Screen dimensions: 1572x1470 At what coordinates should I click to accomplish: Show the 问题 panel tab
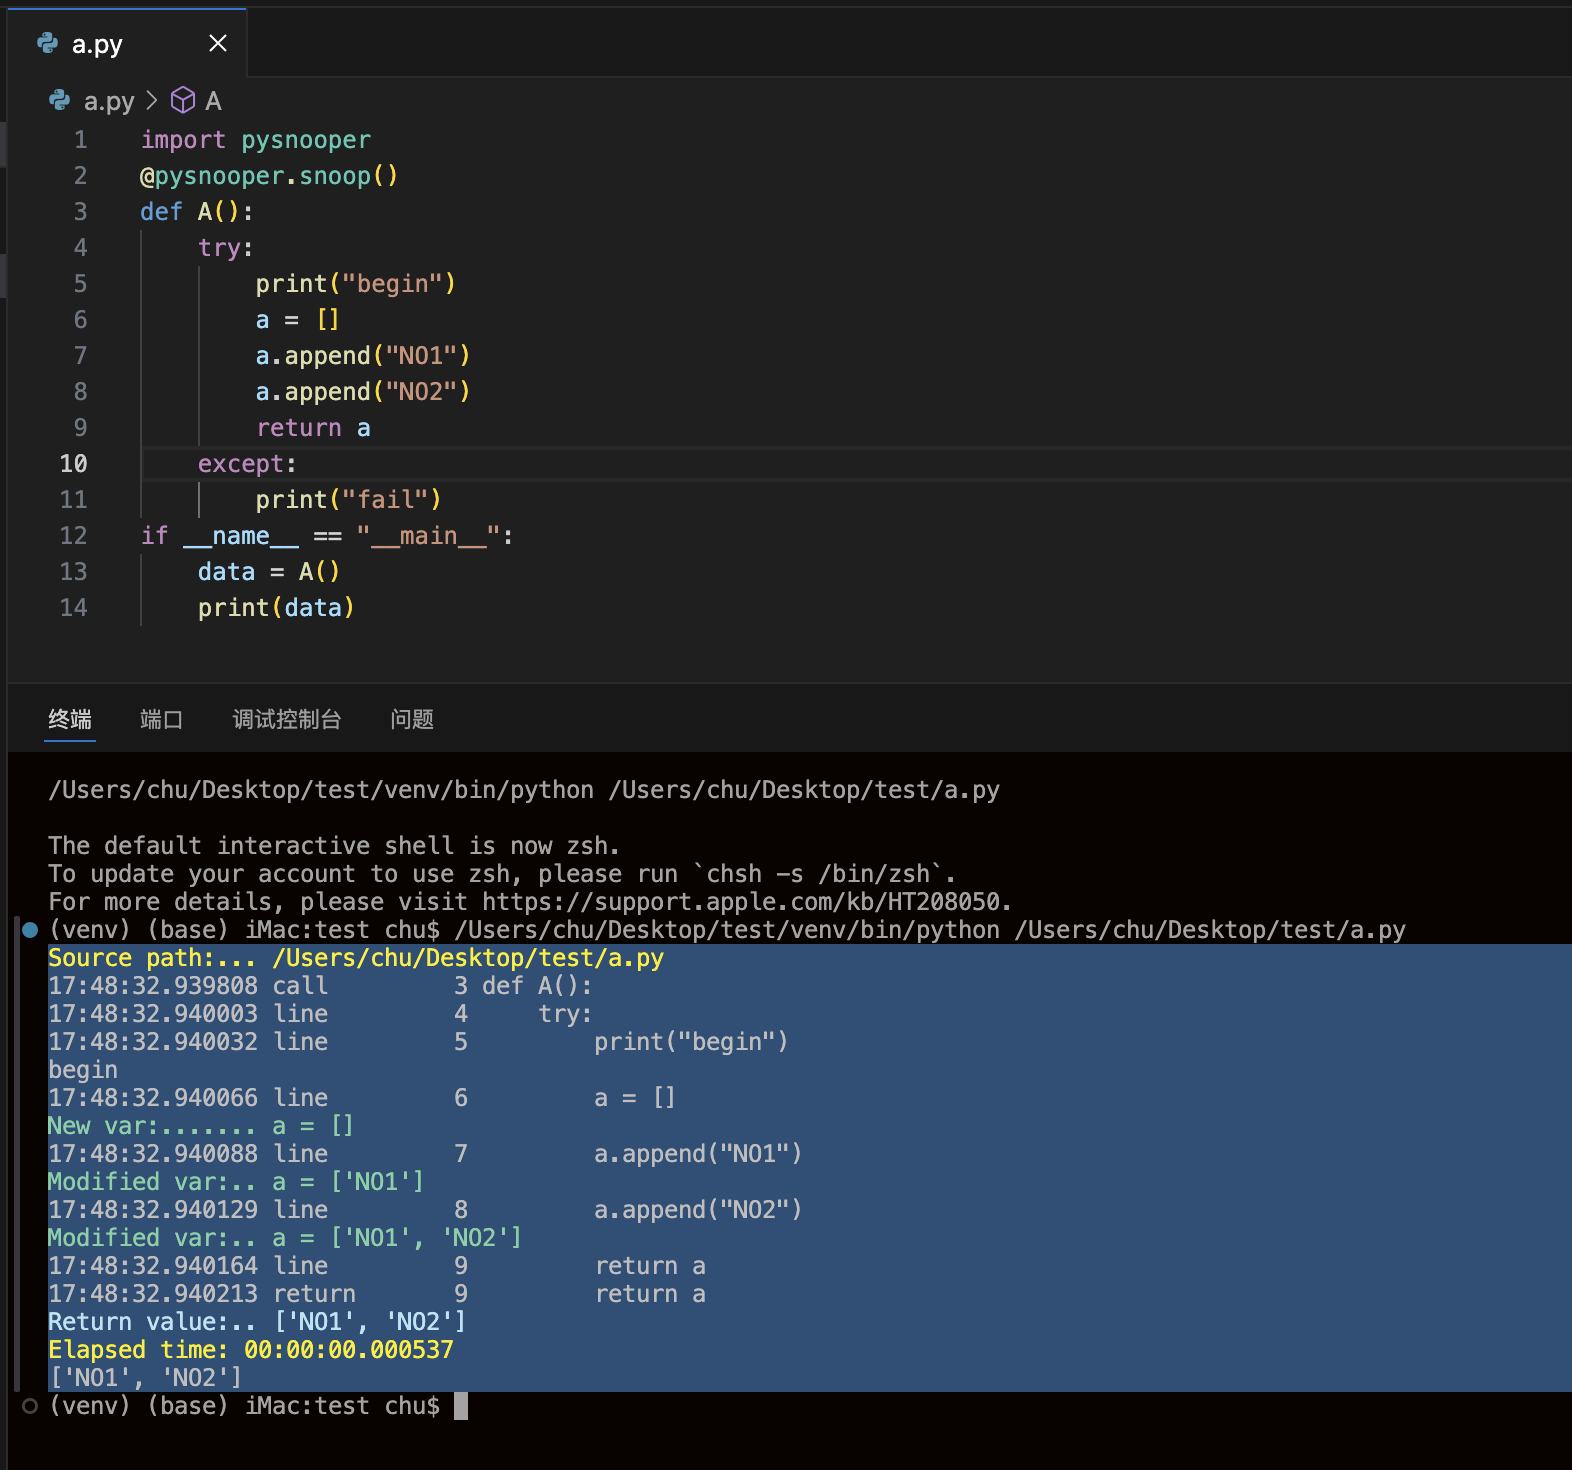coord(412,719)
